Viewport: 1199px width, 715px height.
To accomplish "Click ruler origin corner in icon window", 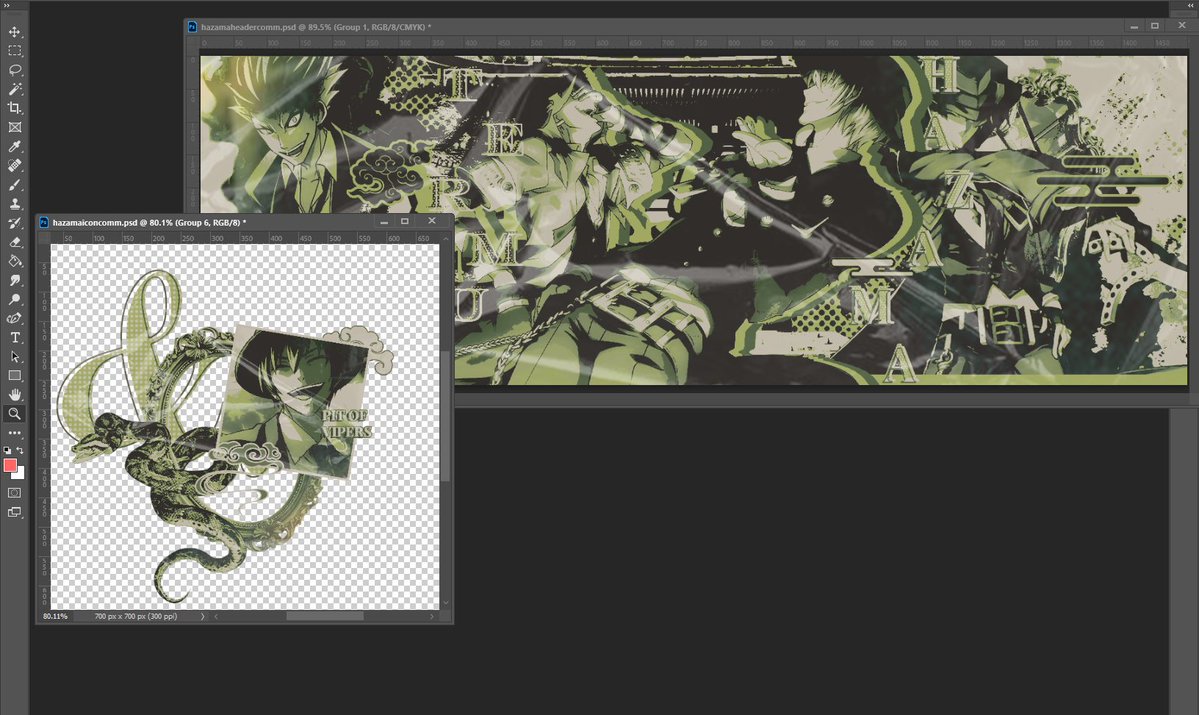I will coord(44,239).
